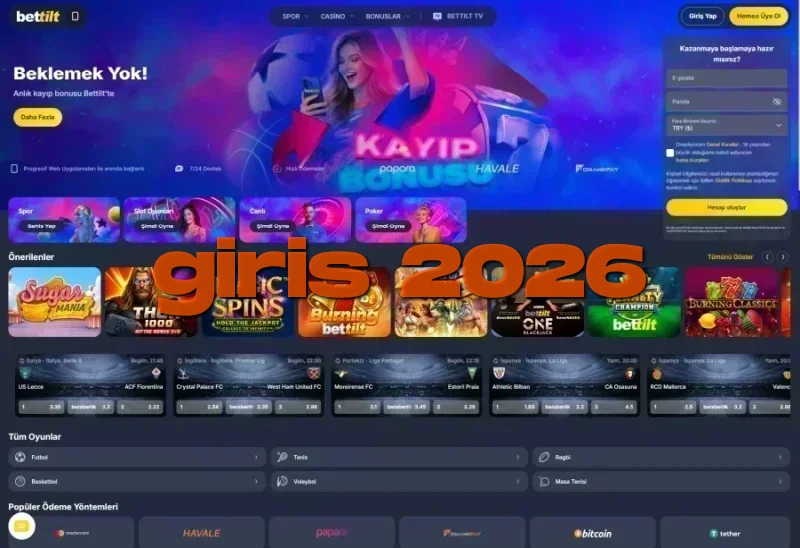The width and height of the screenshot is (800, 548).
Task: Click previous arrow in Önerilenler carousel
Action: coord(767,257)
